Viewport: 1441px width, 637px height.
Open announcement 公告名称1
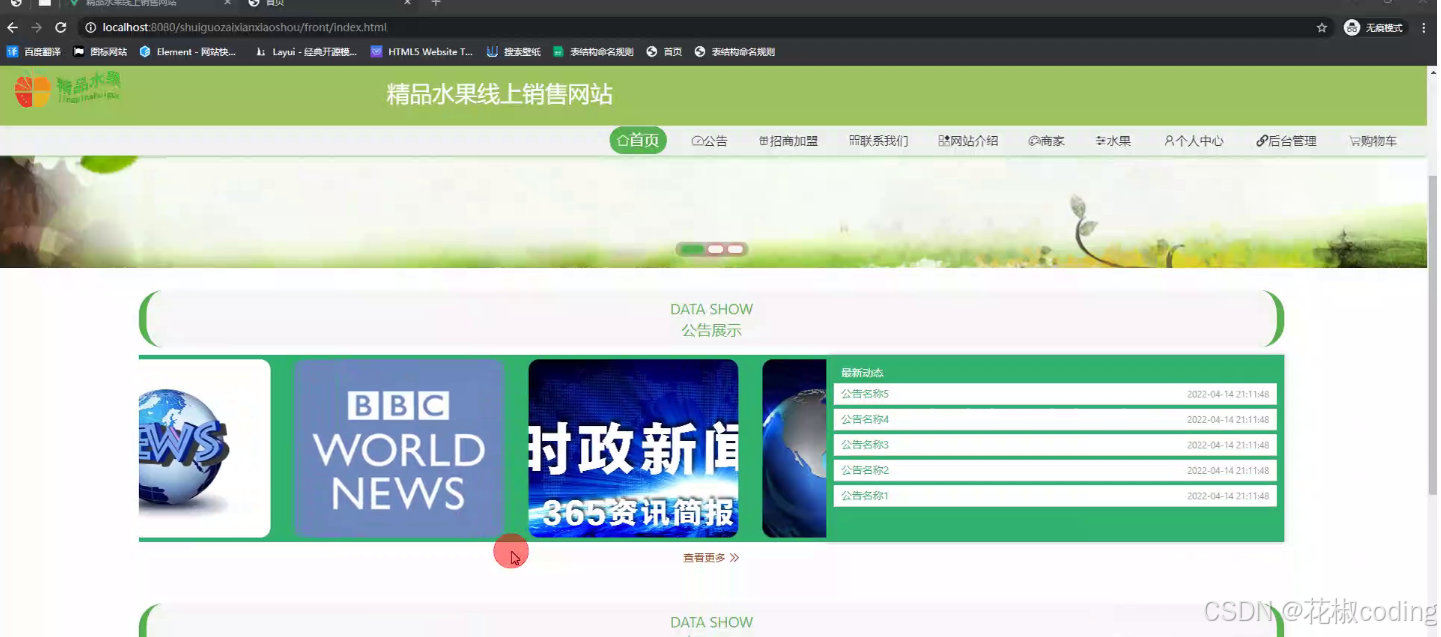coord(1055,496)
